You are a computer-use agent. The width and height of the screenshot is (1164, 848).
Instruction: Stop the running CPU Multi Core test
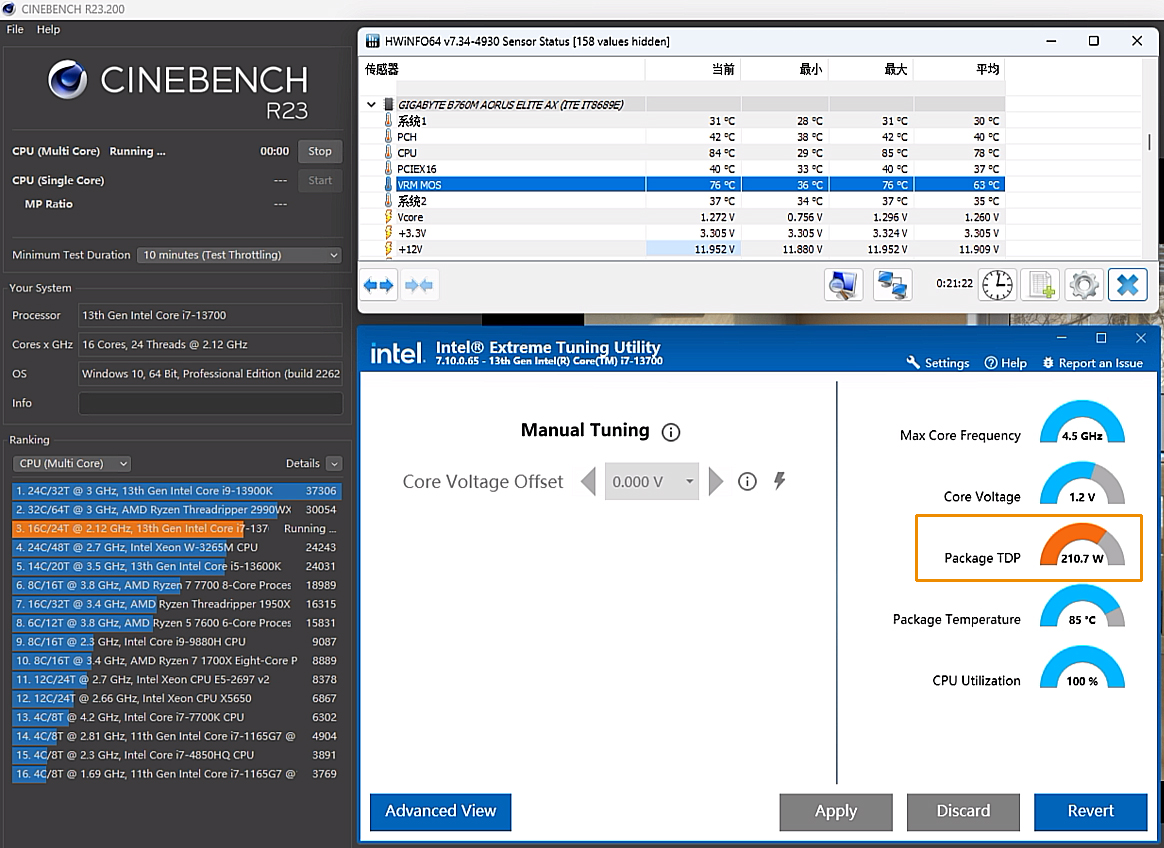[320, 151]
